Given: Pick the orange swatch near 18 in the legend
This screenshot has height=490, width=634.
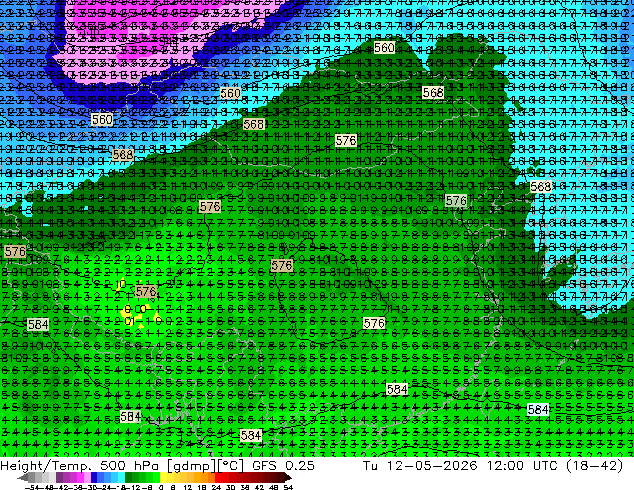Looking at the screenshot, I should [x=205, y=478].
